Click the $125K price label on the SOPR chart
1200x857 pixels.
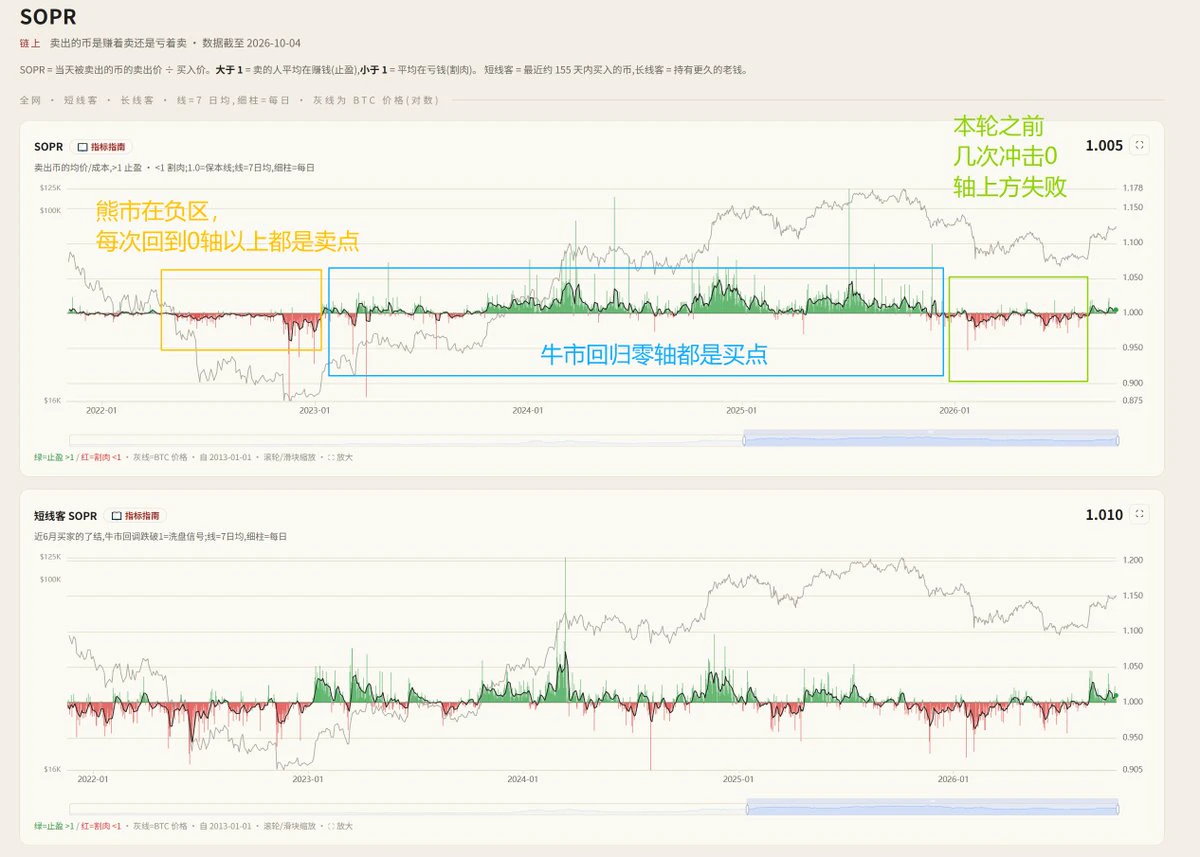point(51,188)
